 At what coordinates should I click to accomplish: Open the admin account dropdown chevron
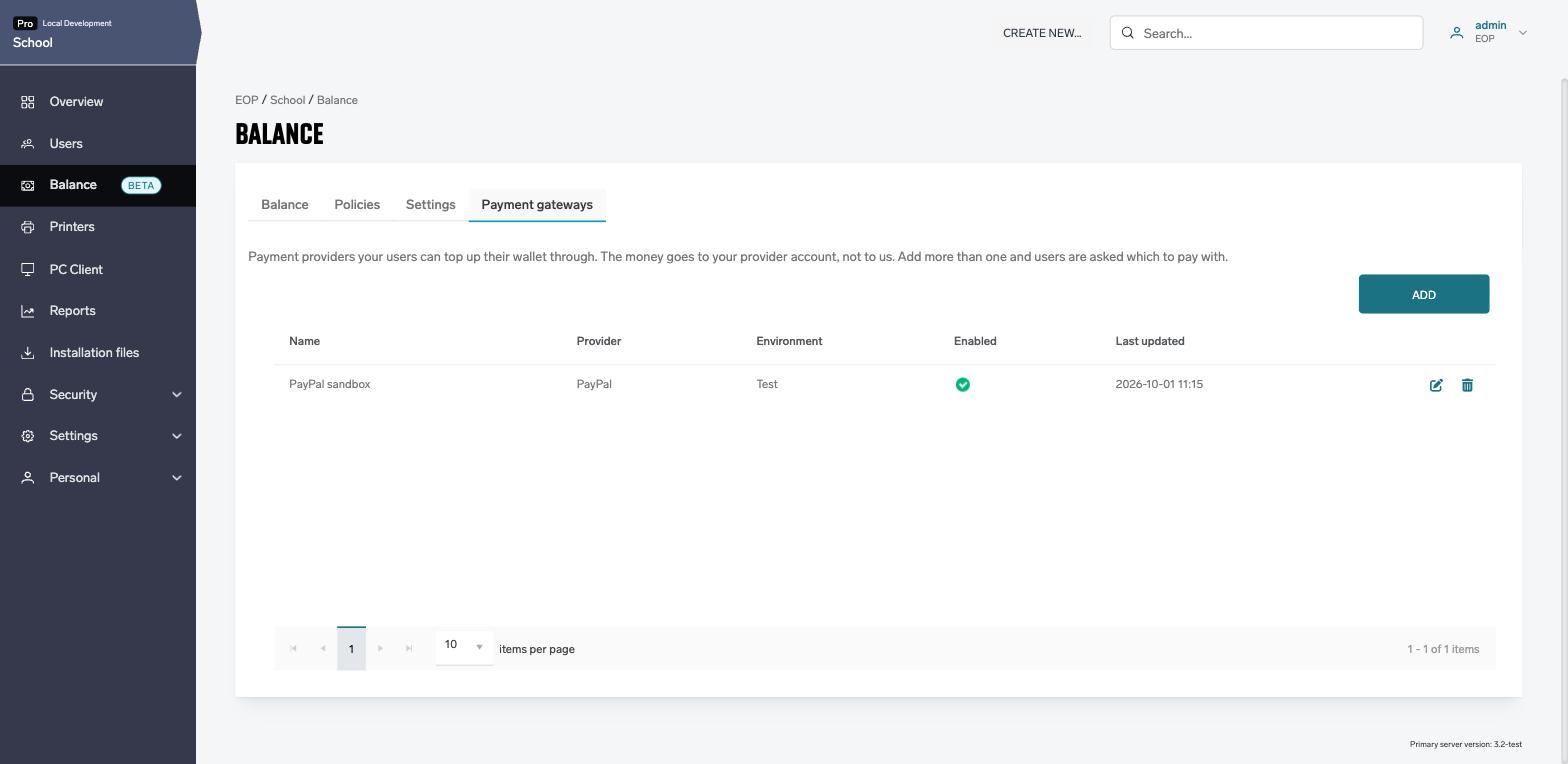[1523, 33]
